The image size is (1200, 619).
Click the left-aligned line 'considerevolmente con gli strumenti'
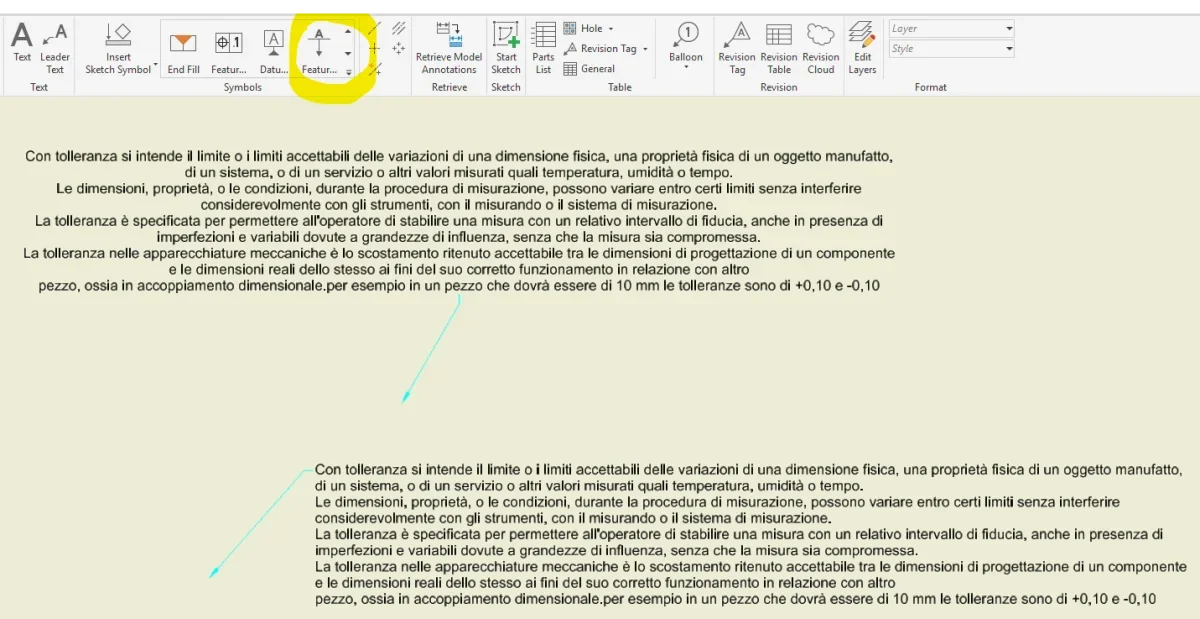click(572, 518)
